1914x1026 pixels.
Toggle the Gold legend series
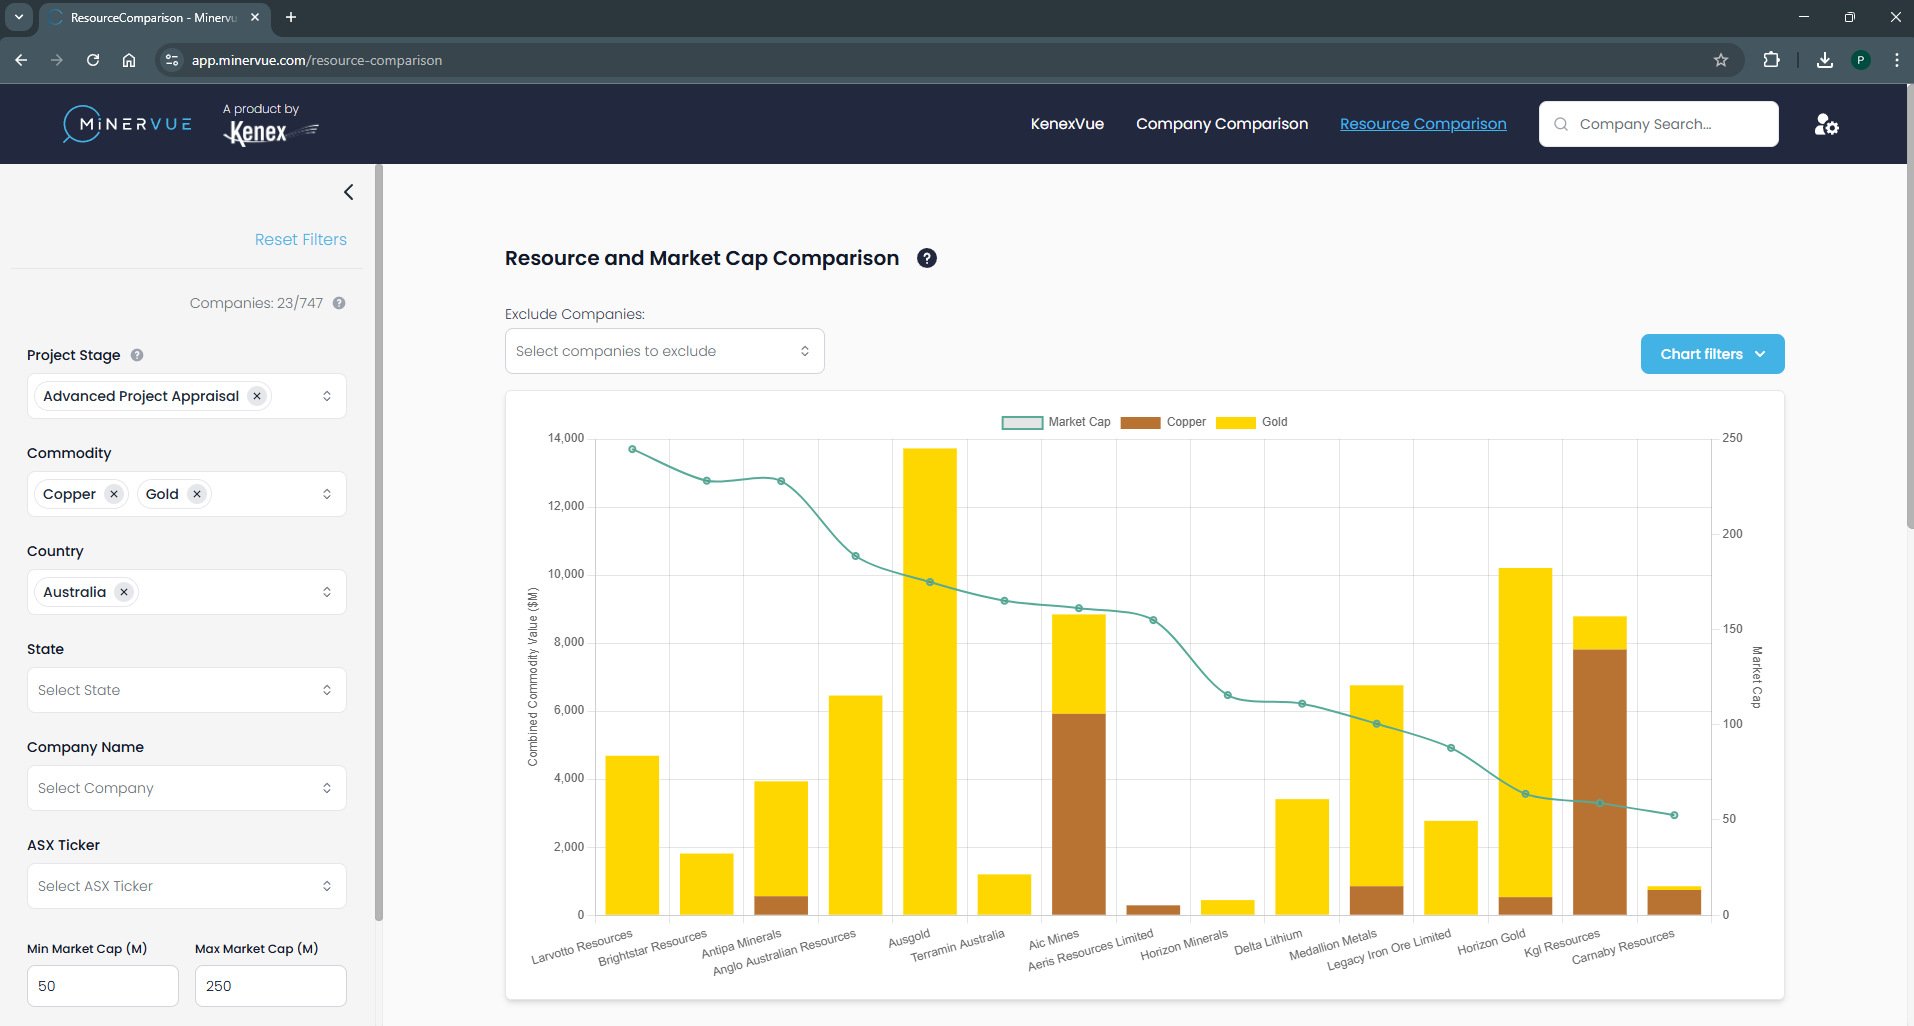coord(1251,422)
